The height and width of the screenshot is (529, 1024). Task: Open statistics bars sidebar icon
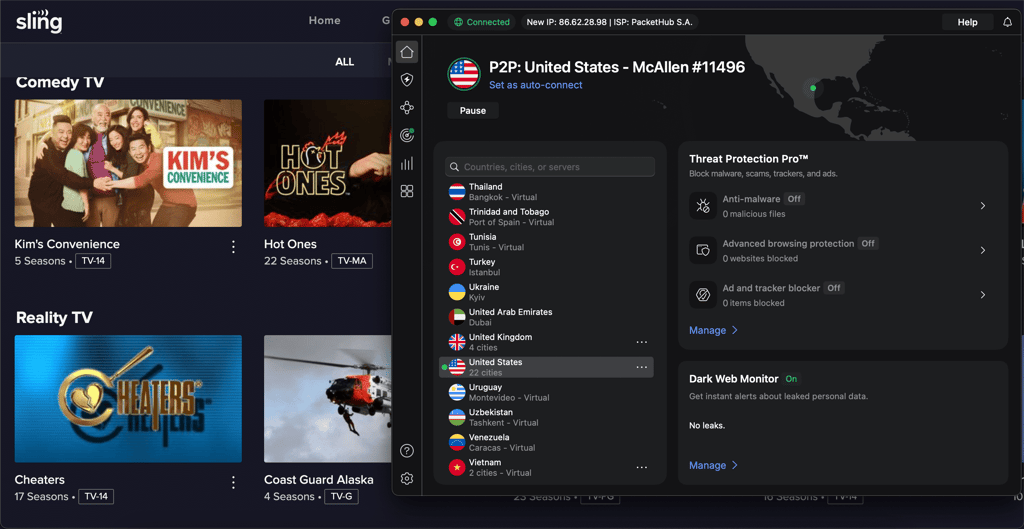(407, 163)
